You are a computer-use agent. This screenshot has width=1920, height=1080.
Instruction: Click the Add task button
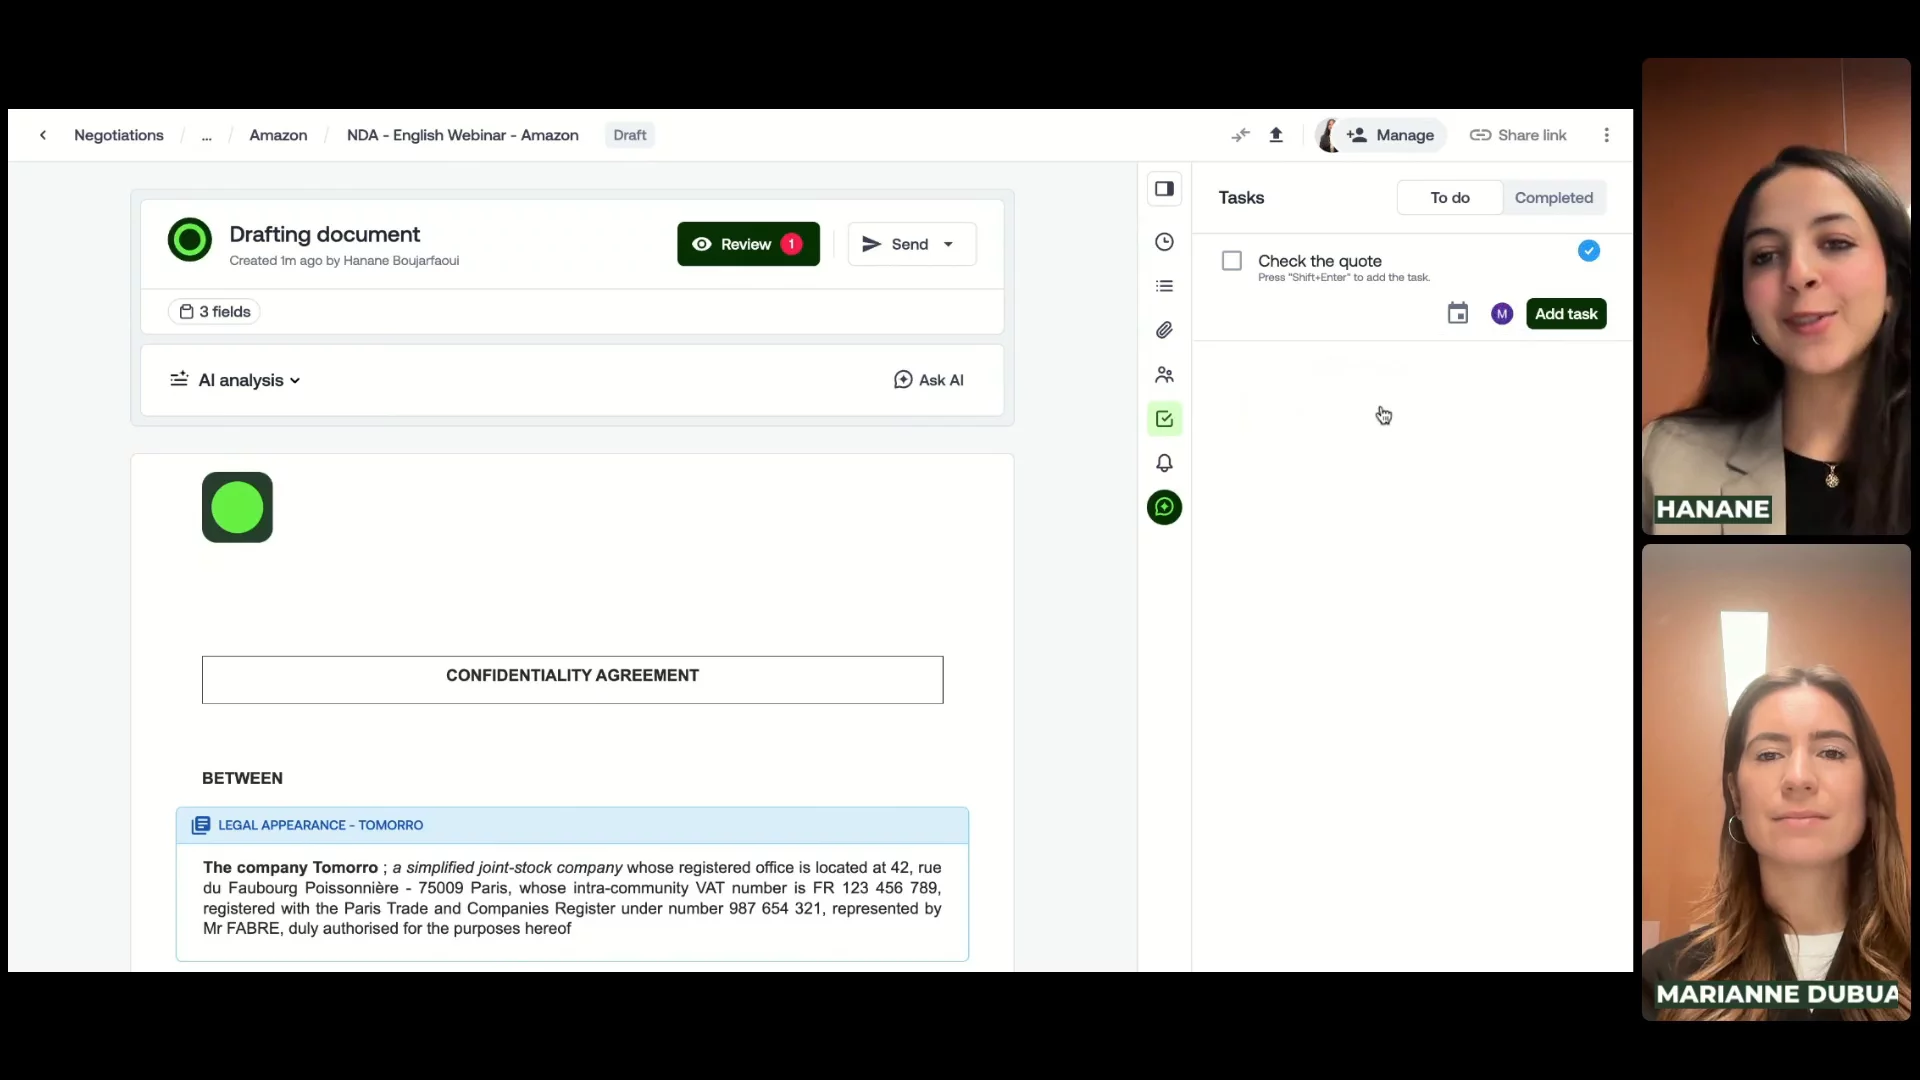pos(1566,314)
